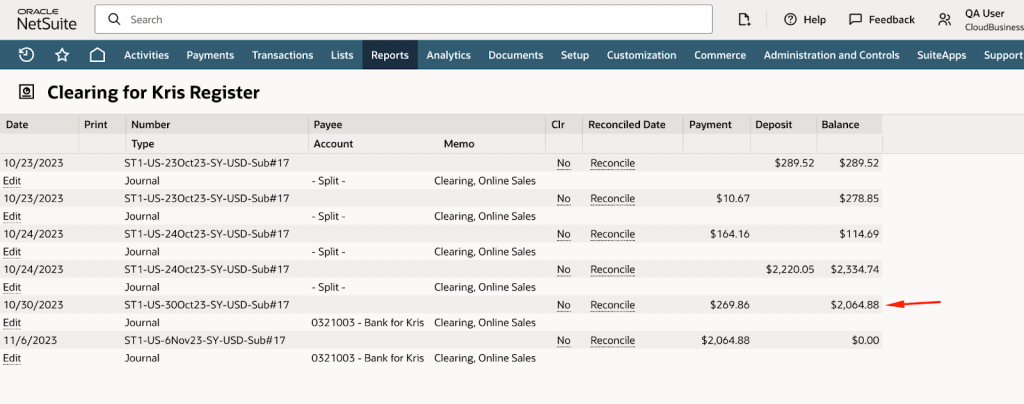Expand the Transactions menu
1024x404 pixels.
282,55
